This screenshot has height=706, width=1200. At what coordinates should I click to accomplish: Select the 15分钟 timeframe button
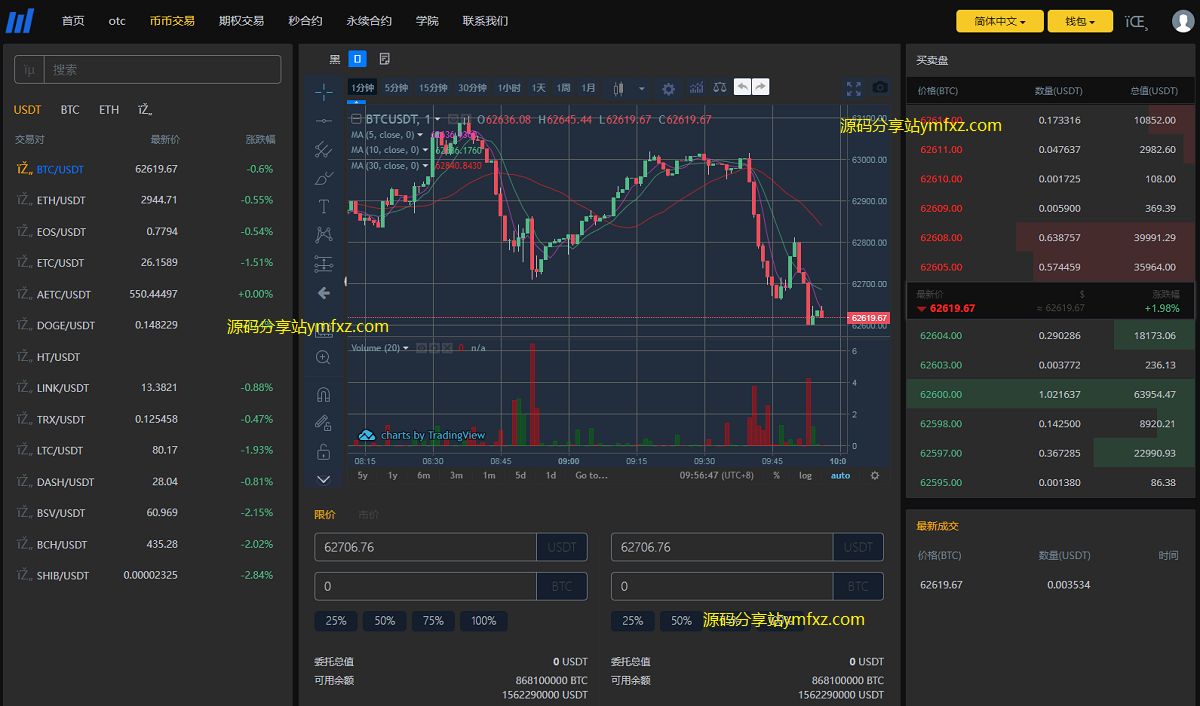click(433, 88)
